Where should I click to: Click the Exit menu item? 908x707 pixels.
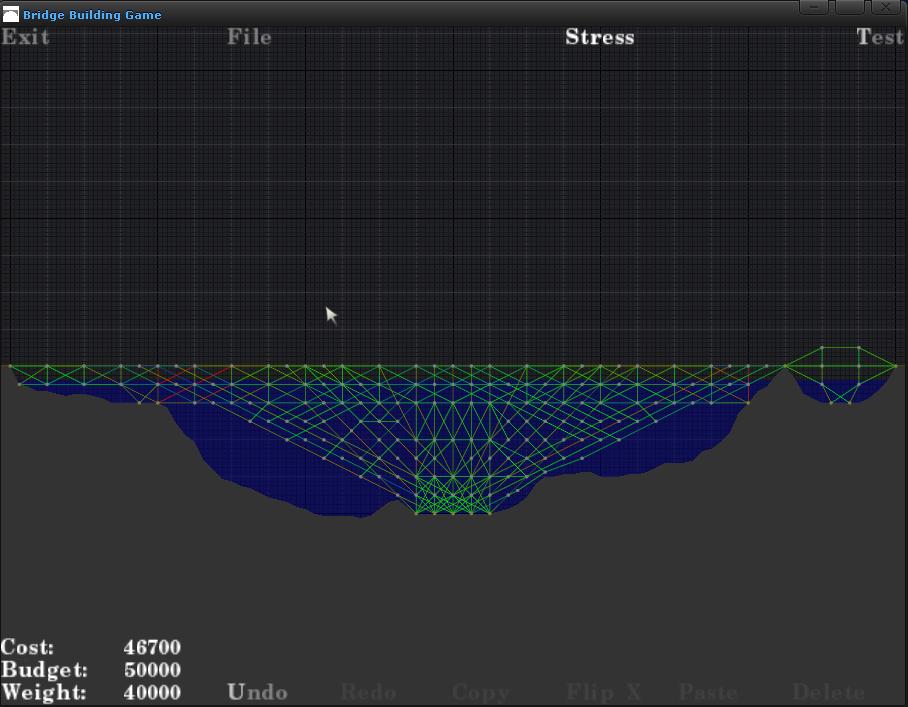coord(25,37)
